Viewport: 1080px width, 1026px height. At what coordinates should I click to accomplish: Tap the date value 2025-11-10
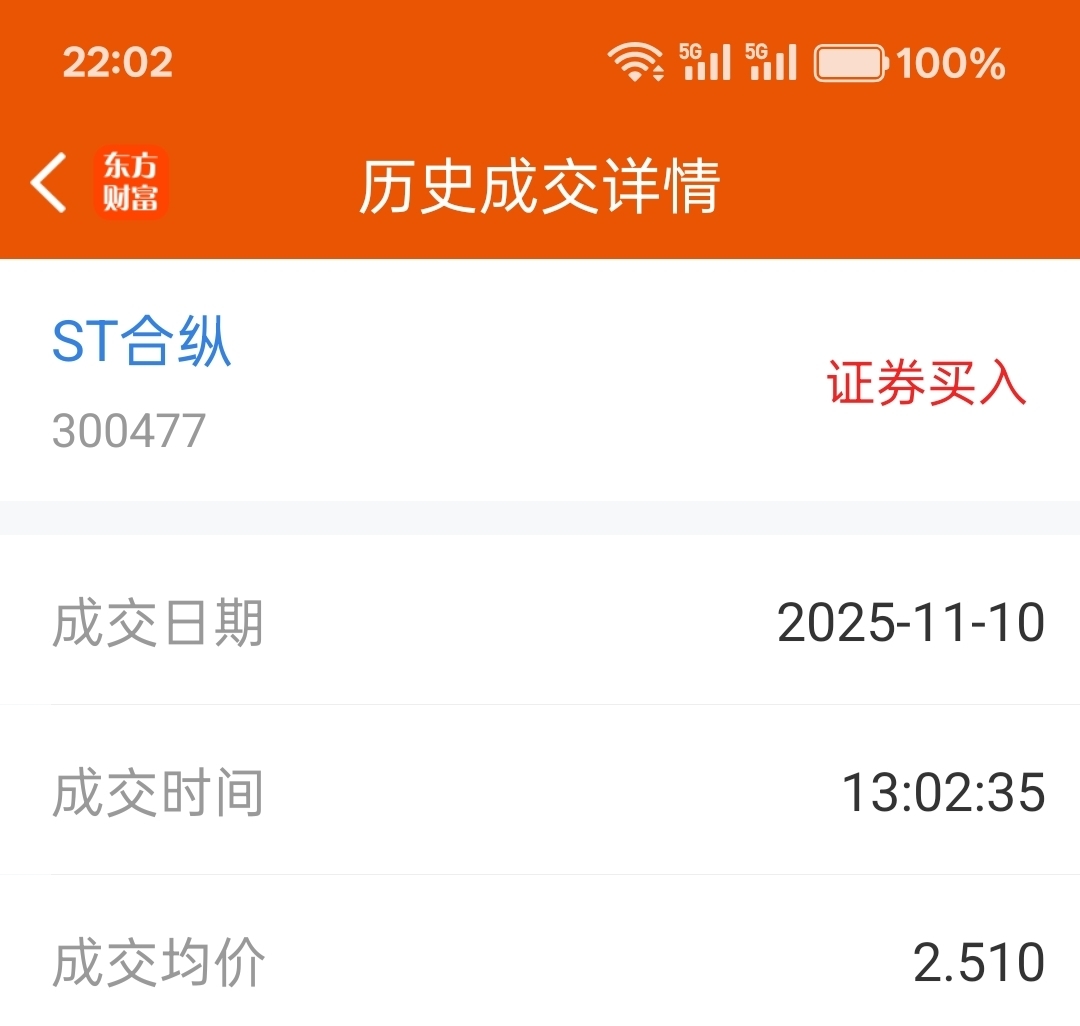click(911, 623)
